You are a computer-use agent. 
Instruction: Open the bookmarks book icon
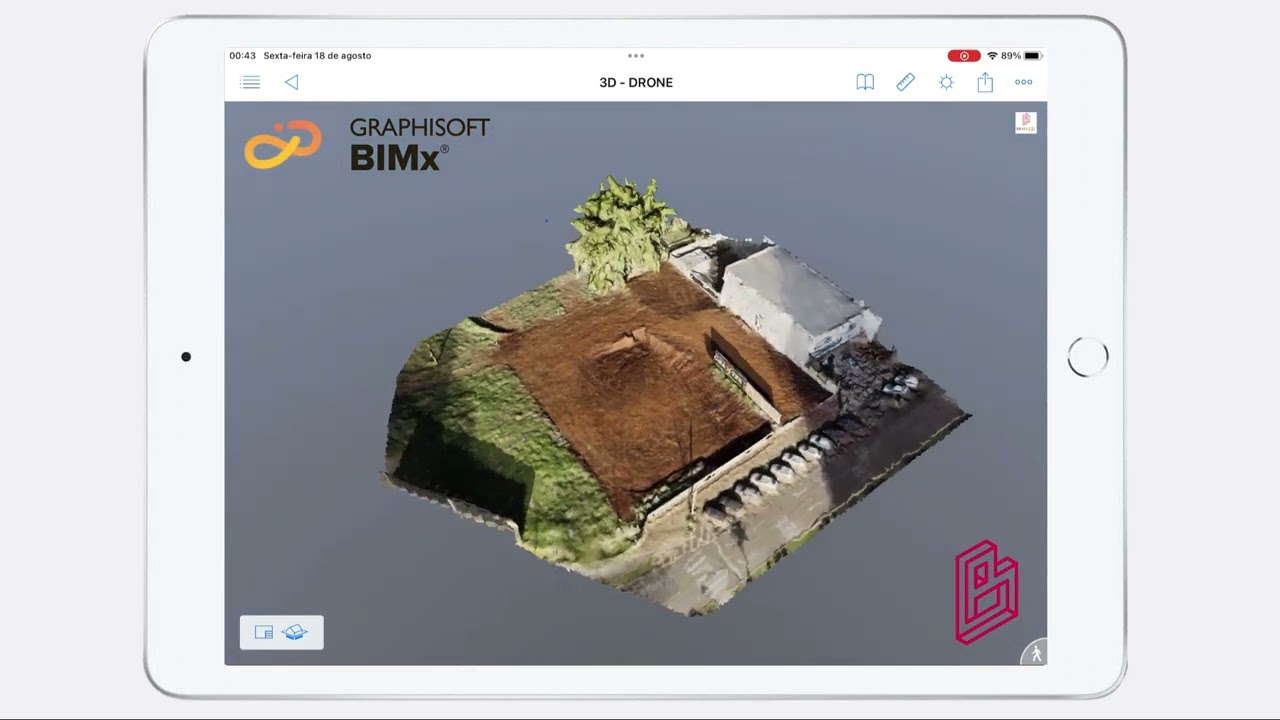tap(865, 83)
